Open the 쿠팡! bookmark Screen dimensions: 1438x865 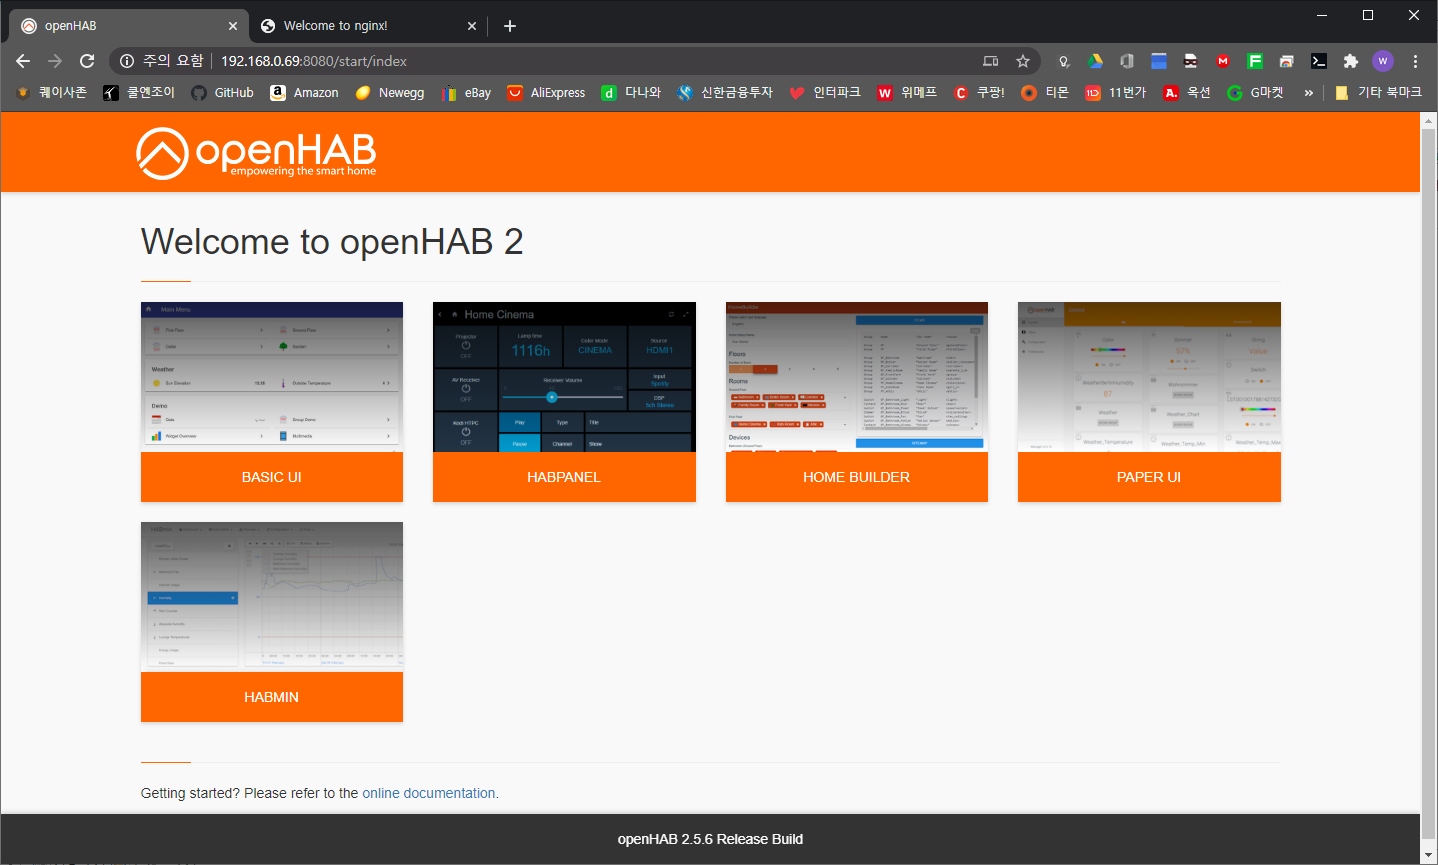979,92
